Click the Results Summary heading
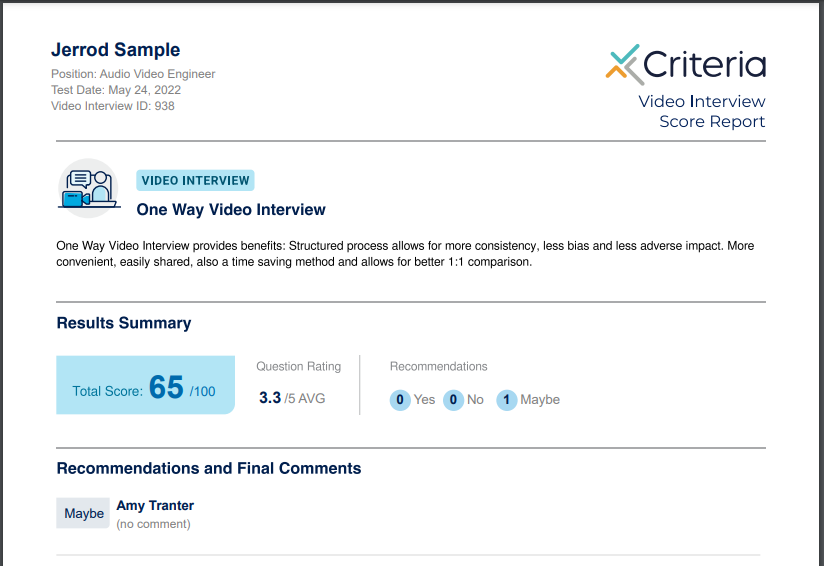The height and width of the screenshot is (566, 824). (124, 323)
